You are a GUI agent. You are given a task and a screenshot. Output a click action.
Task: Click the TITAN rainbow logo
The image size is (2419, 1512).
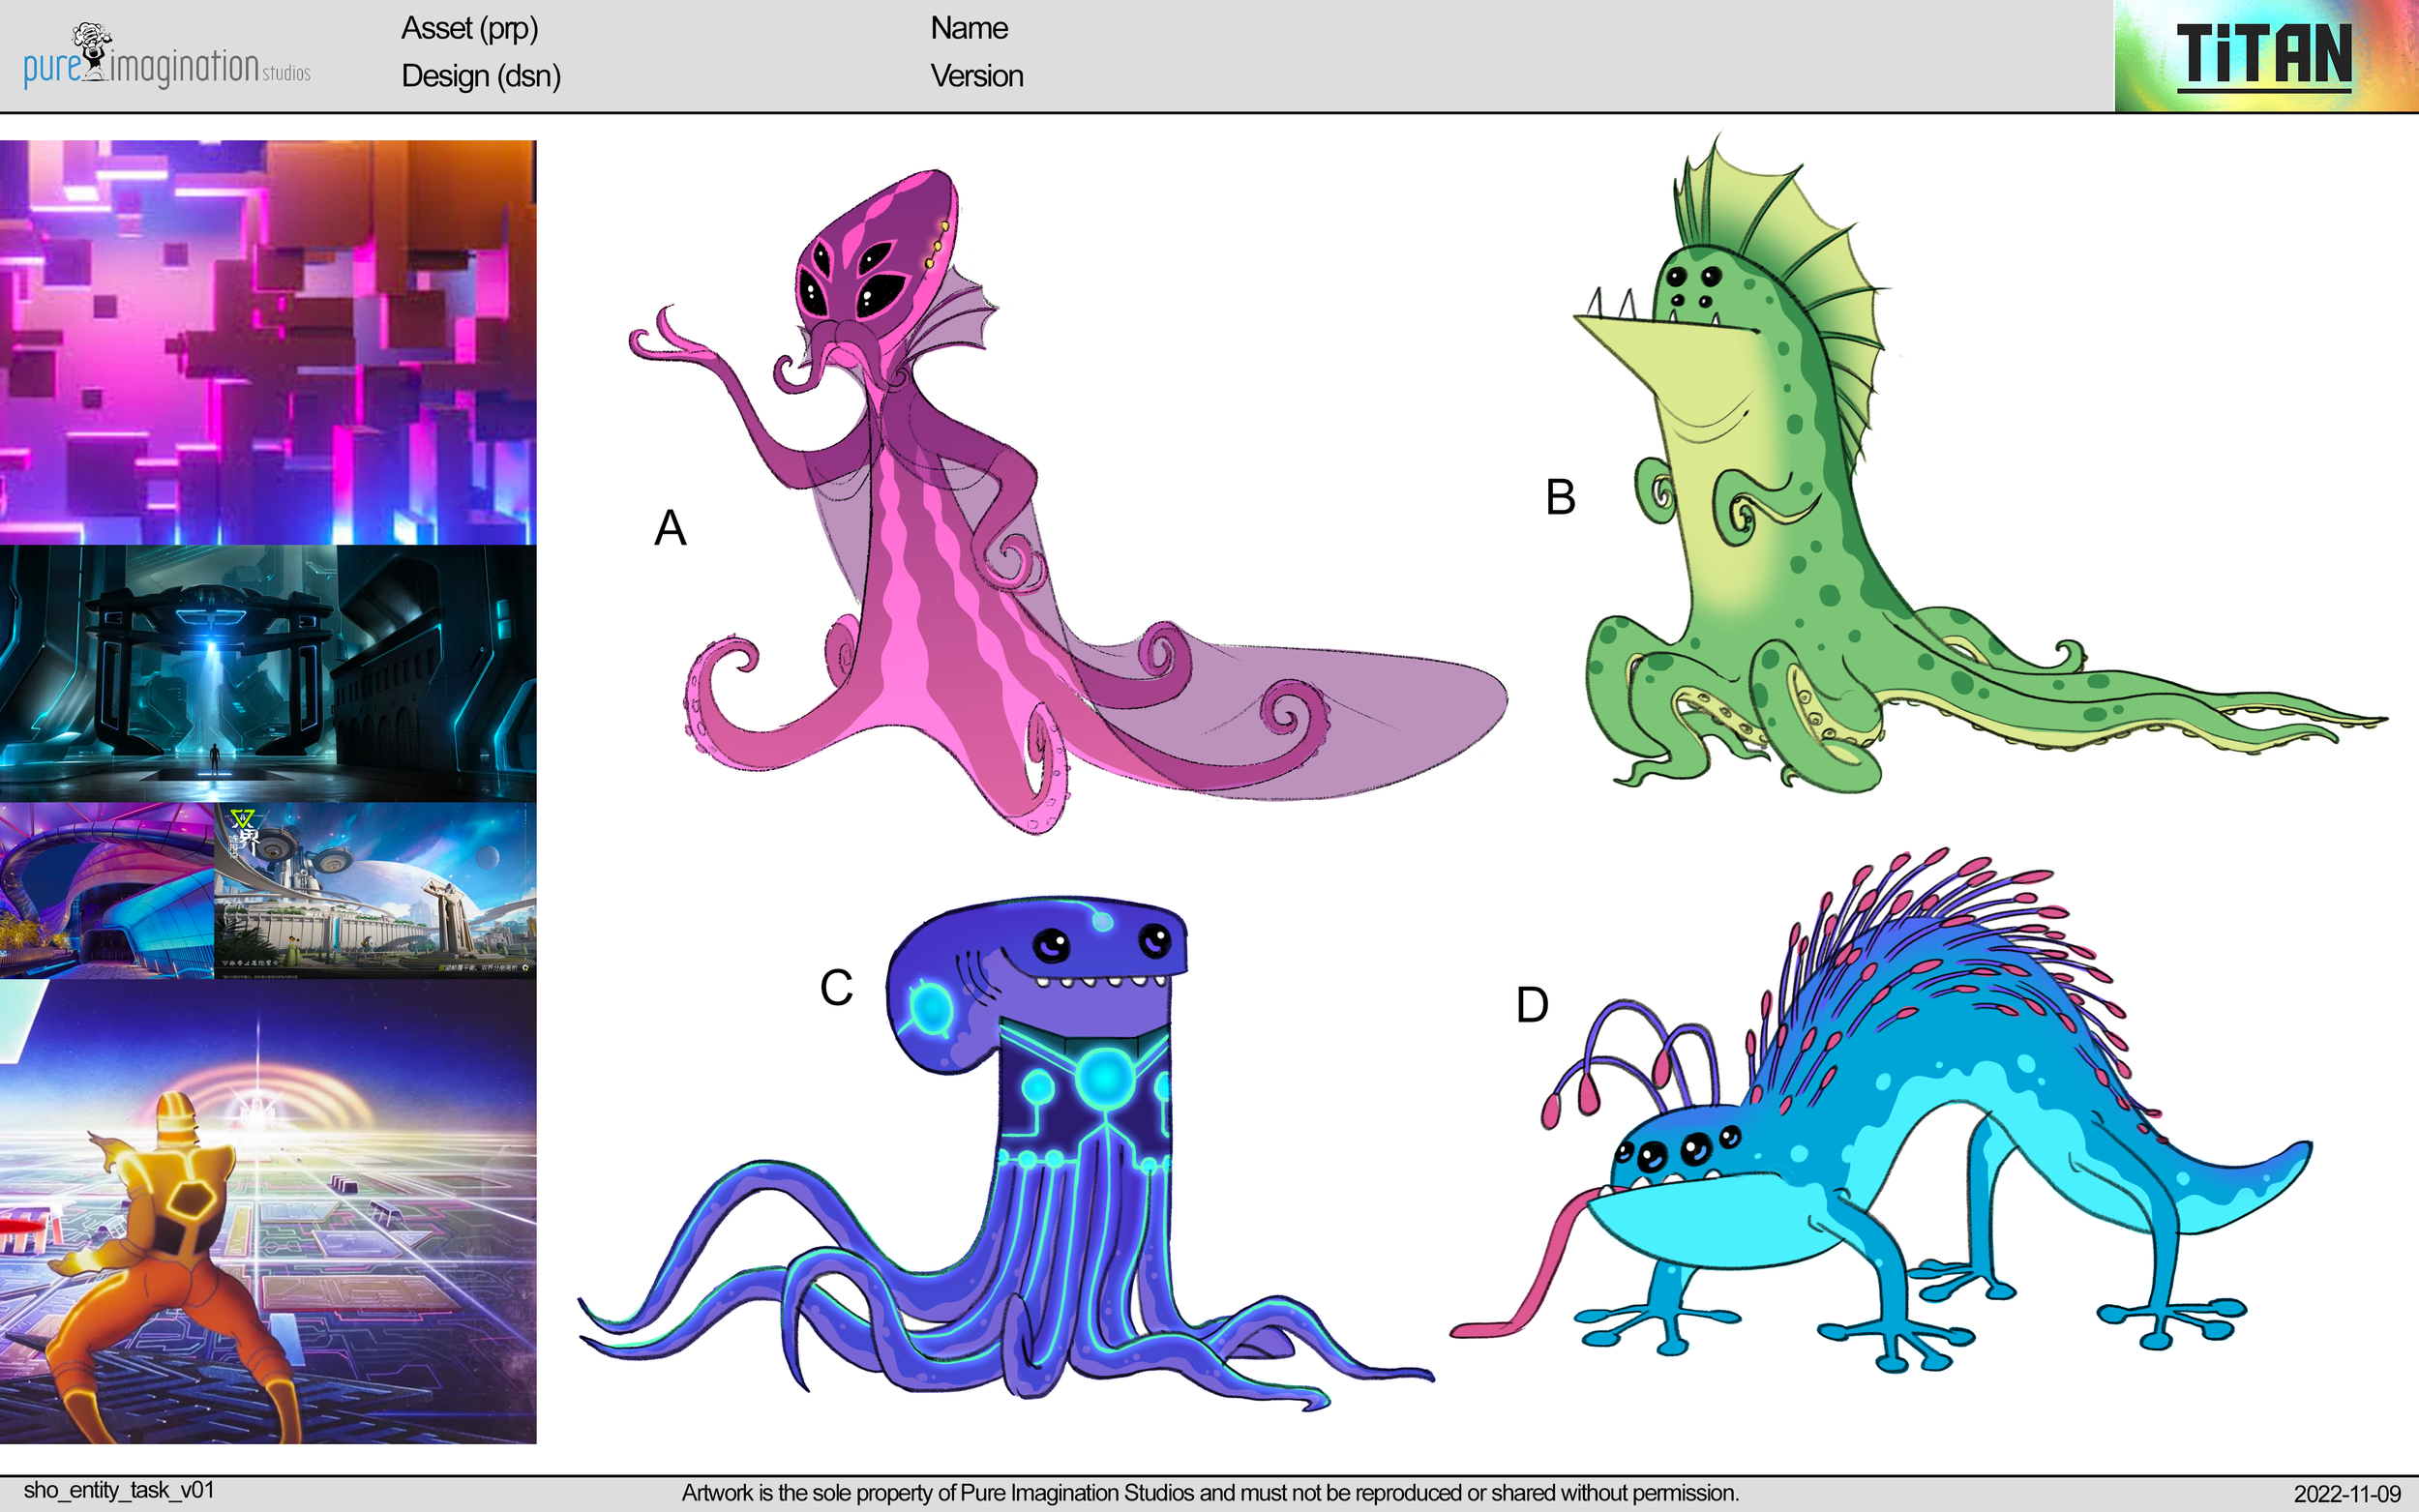(2264, 55)
